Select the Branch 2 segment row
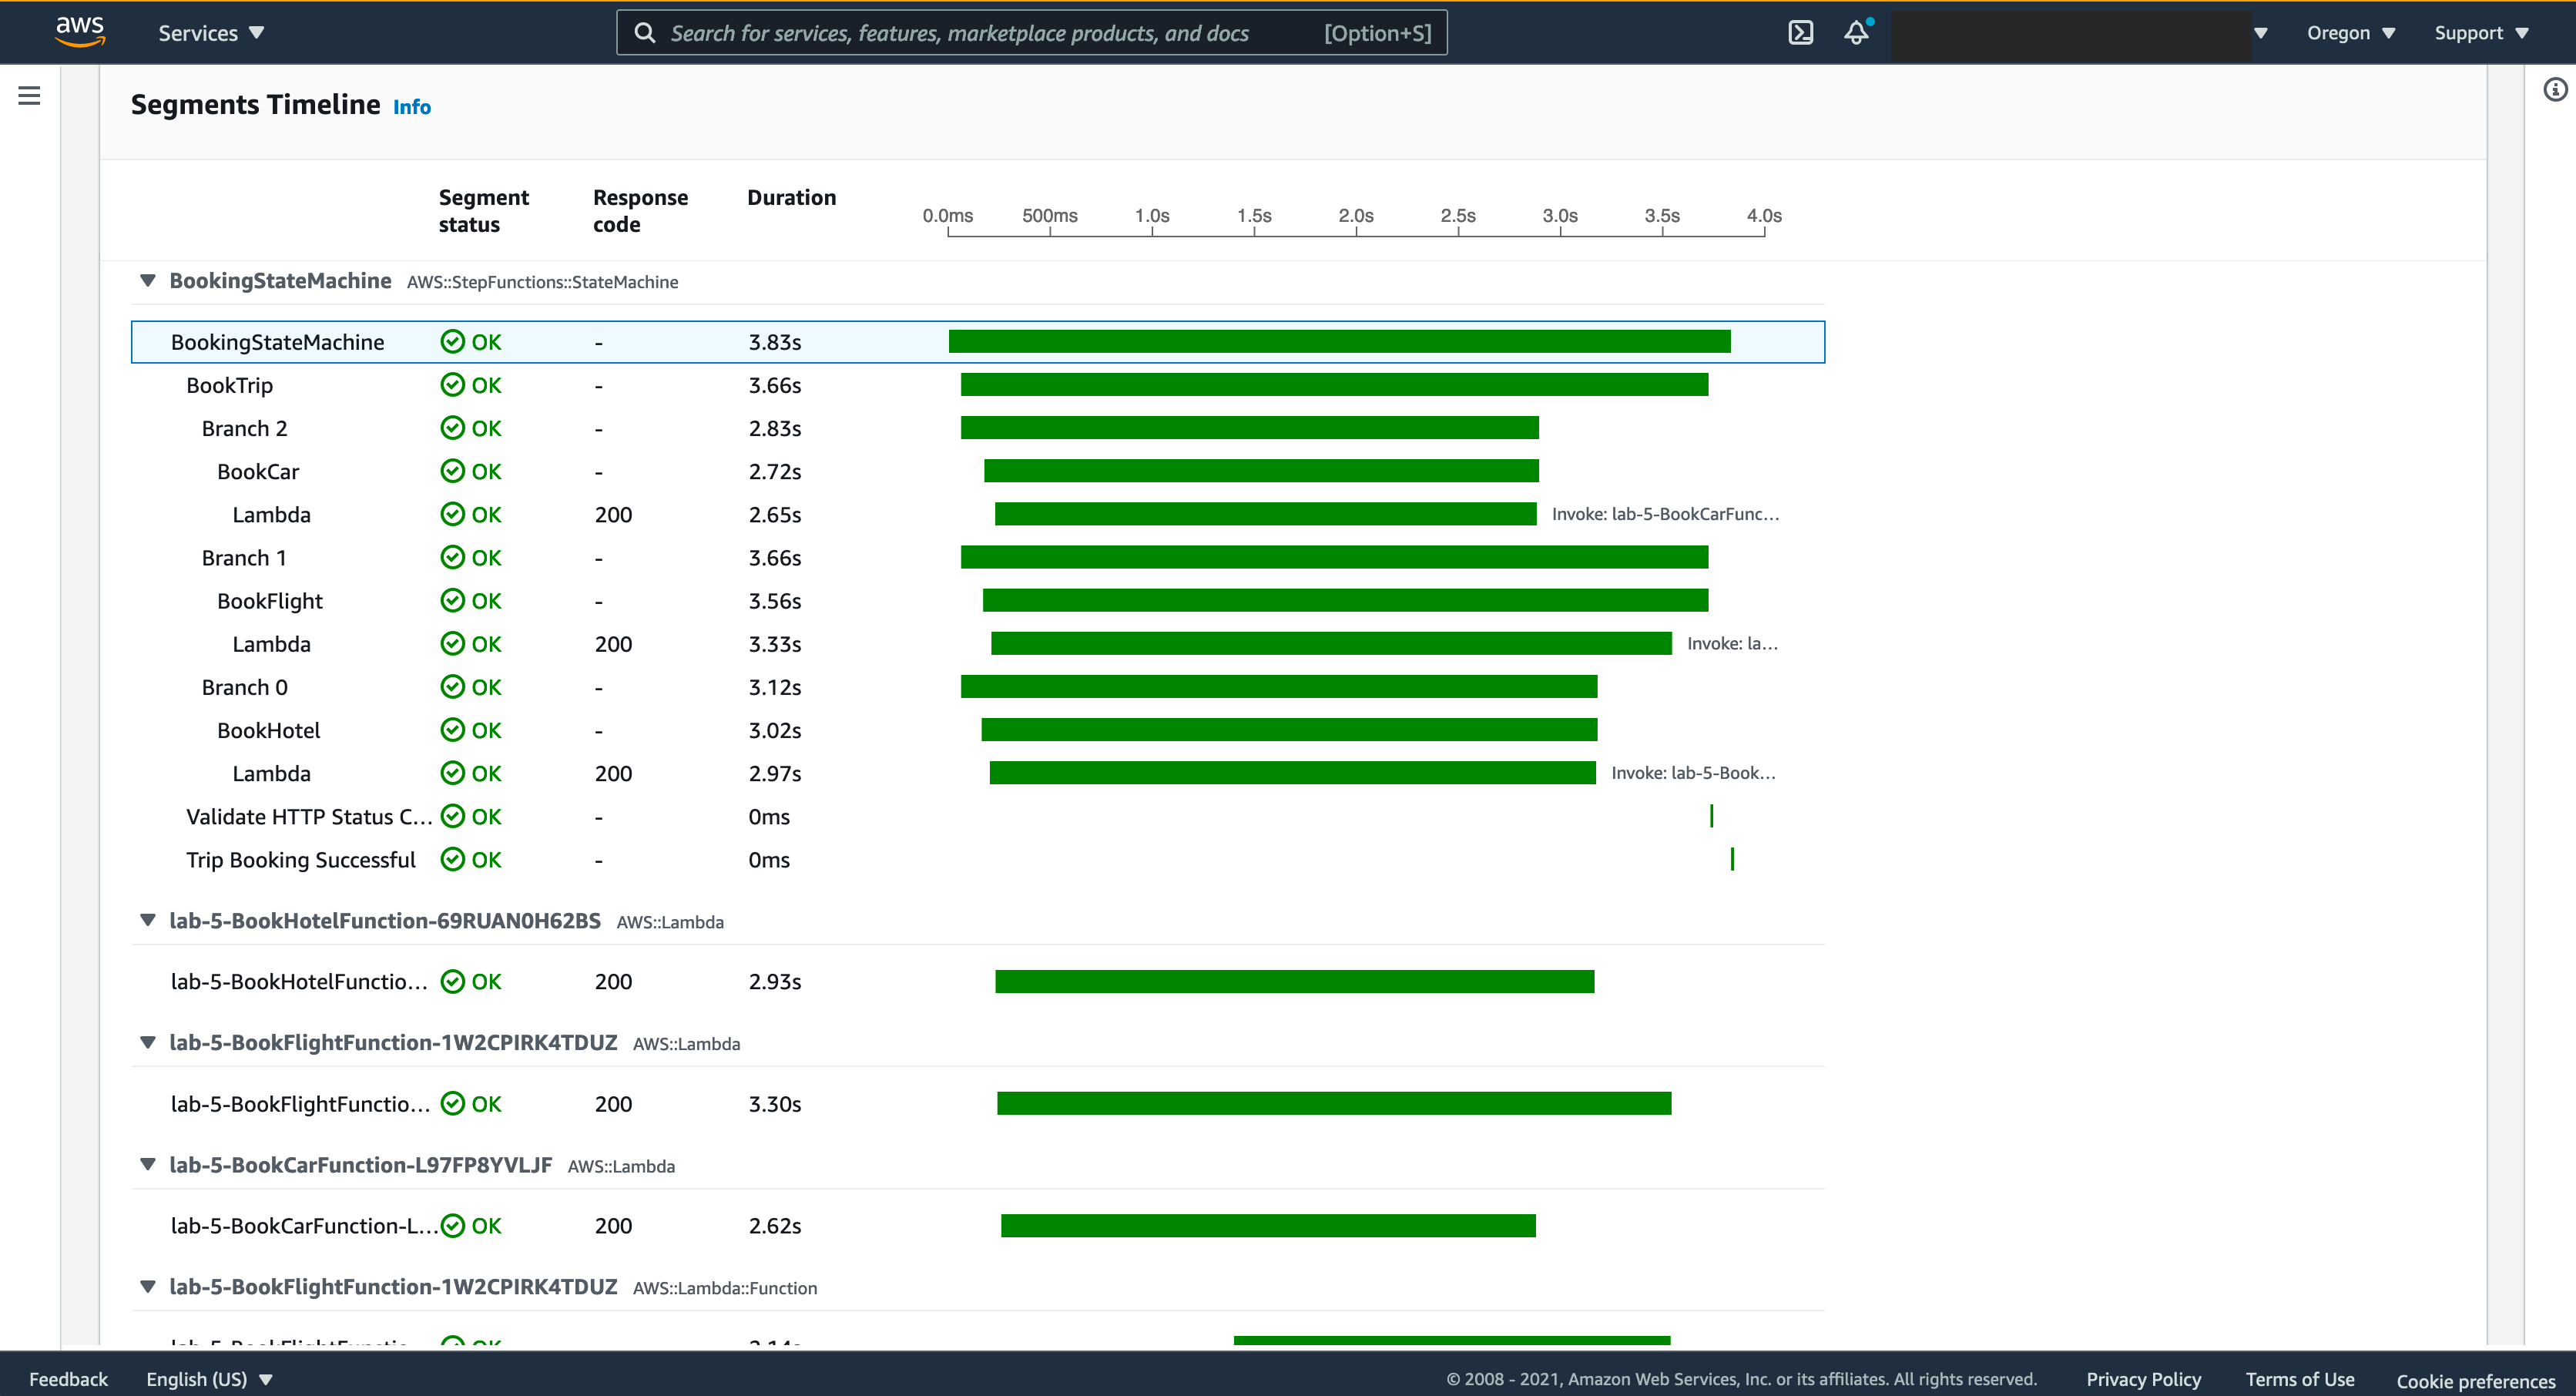 coord(978,428)
